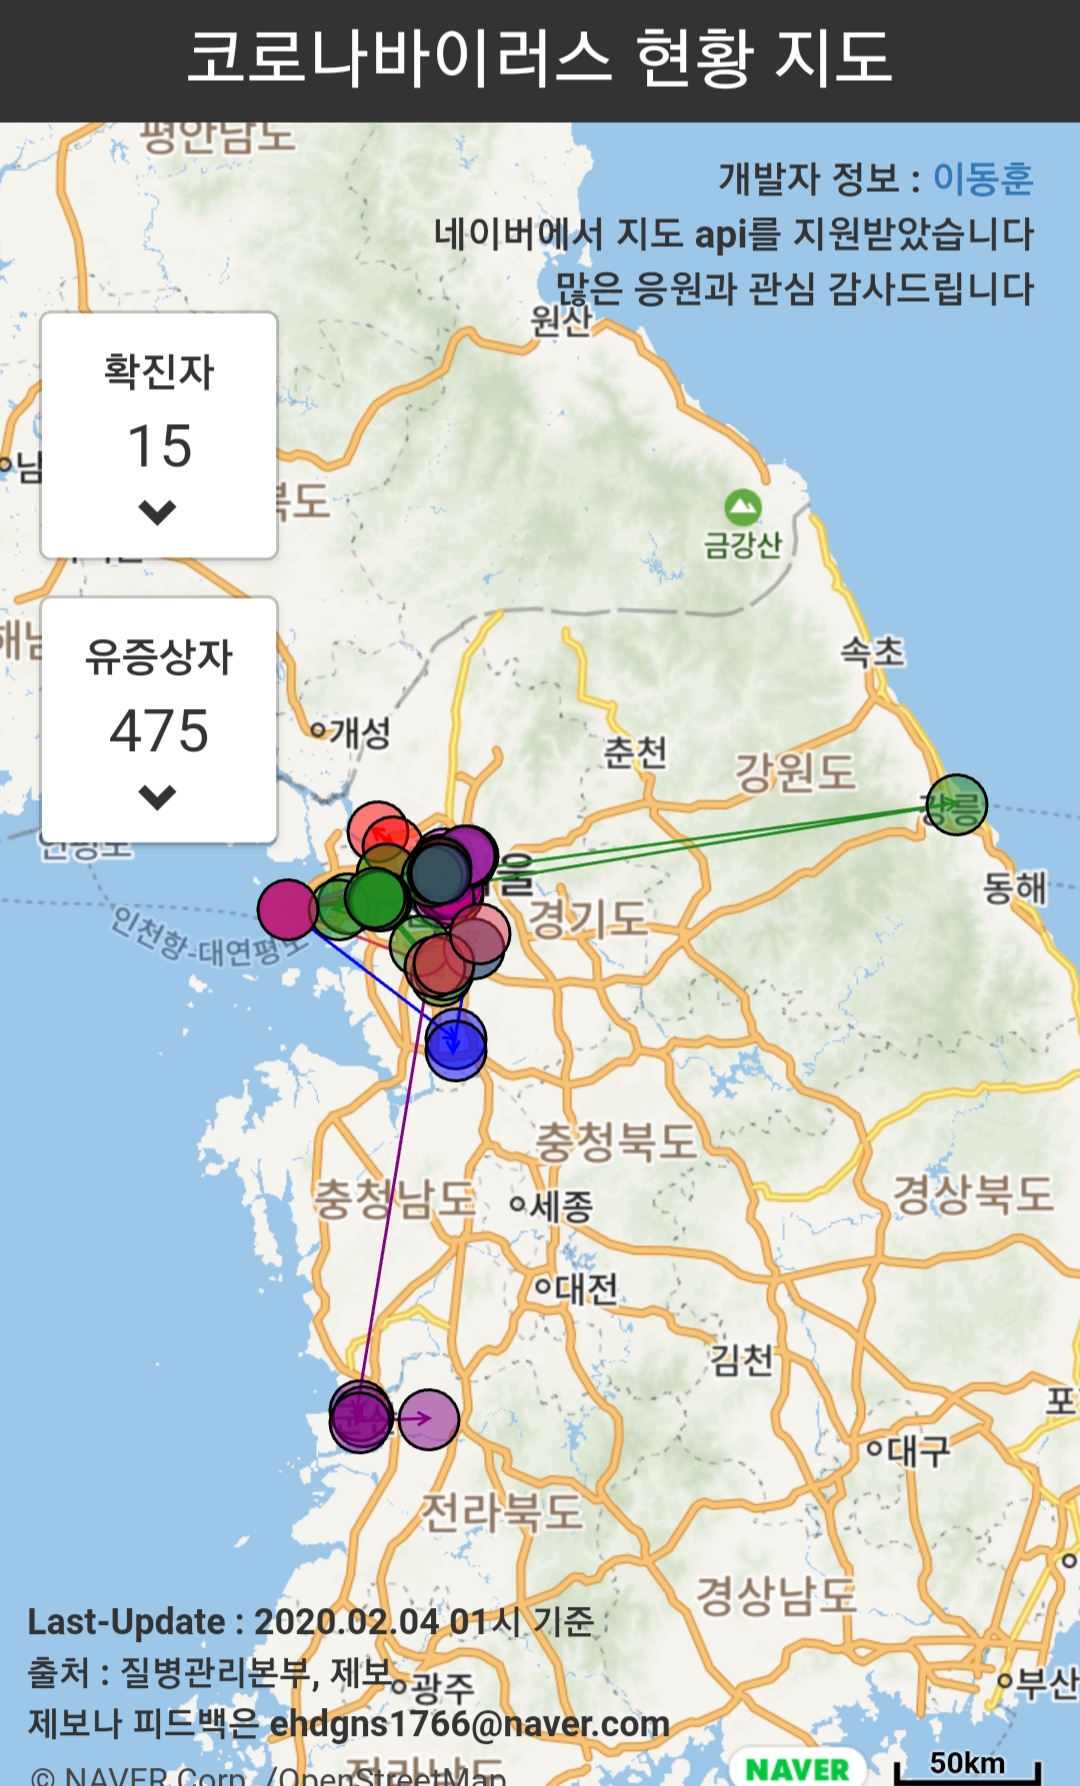Tap the 대전 city label on map
Image resolution: width=1080 pixels, height=1786 pixels.
coord(576,1287)
